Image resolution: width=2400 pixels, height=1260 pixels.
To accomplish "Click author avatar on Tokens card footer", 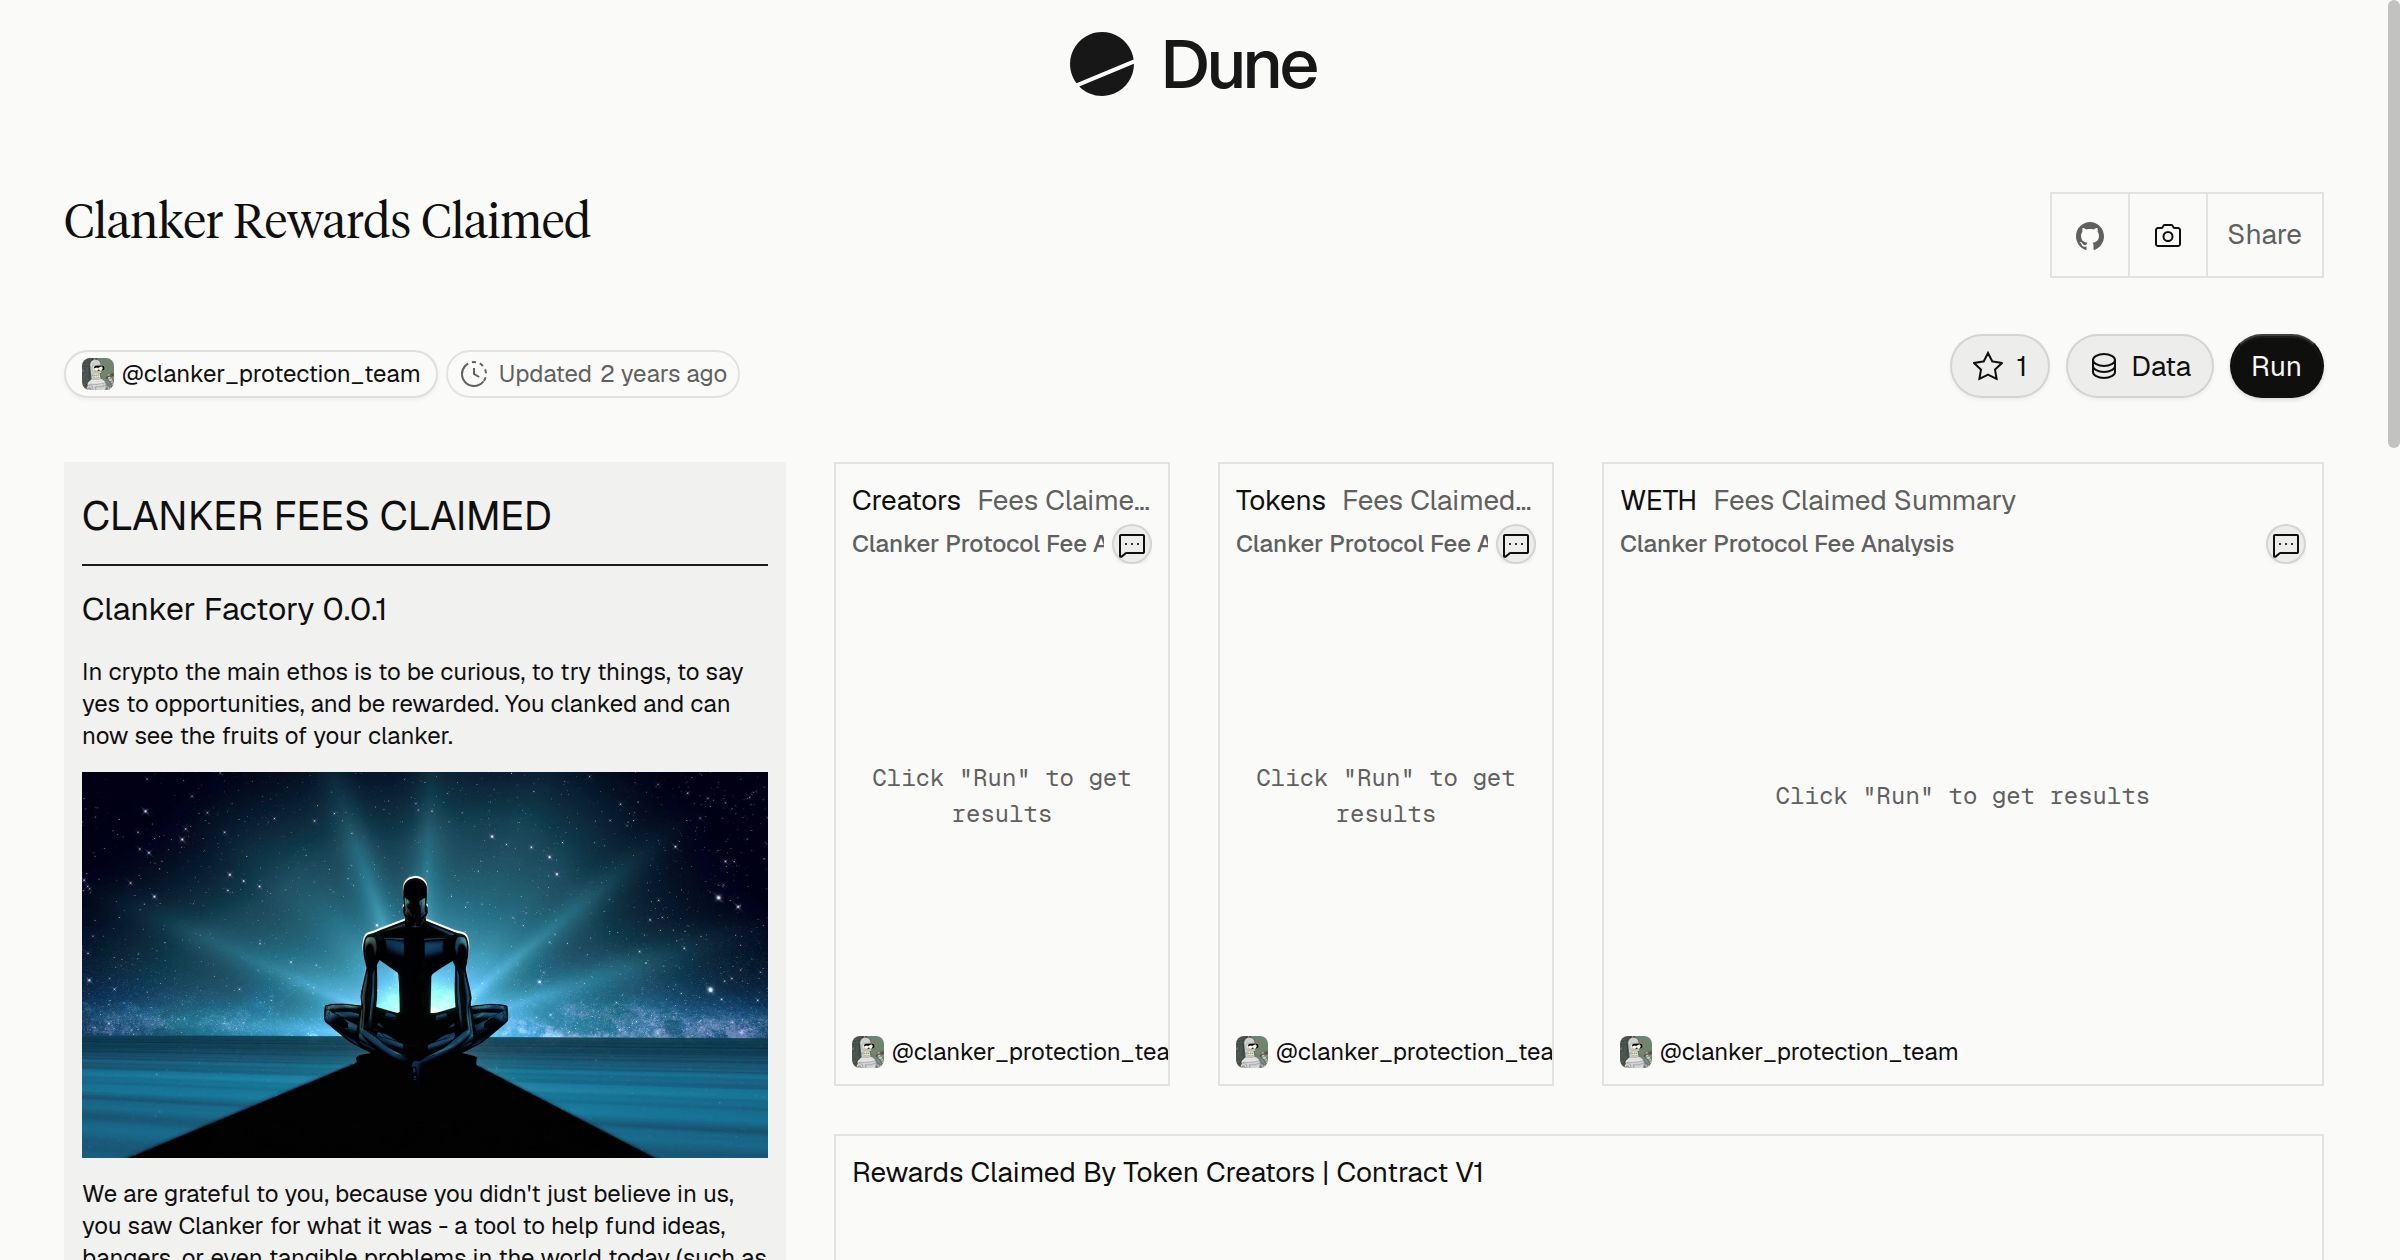I will click(1252, 1052).
